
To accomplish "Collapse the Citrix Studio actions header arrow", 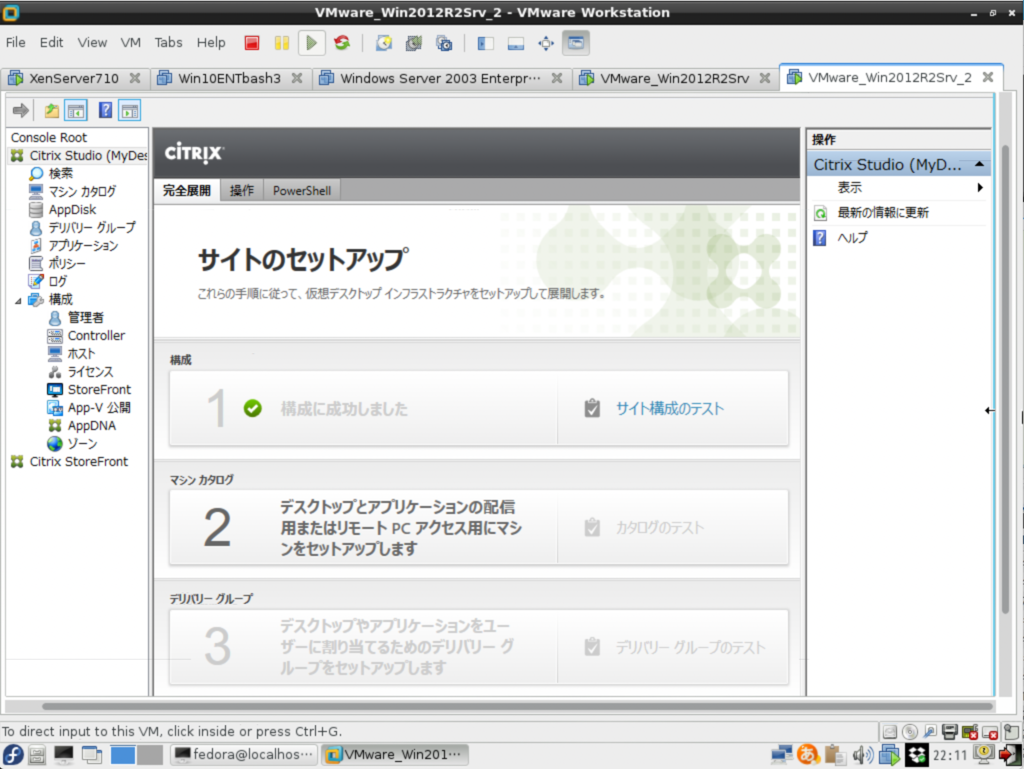I will pos(979,165).
